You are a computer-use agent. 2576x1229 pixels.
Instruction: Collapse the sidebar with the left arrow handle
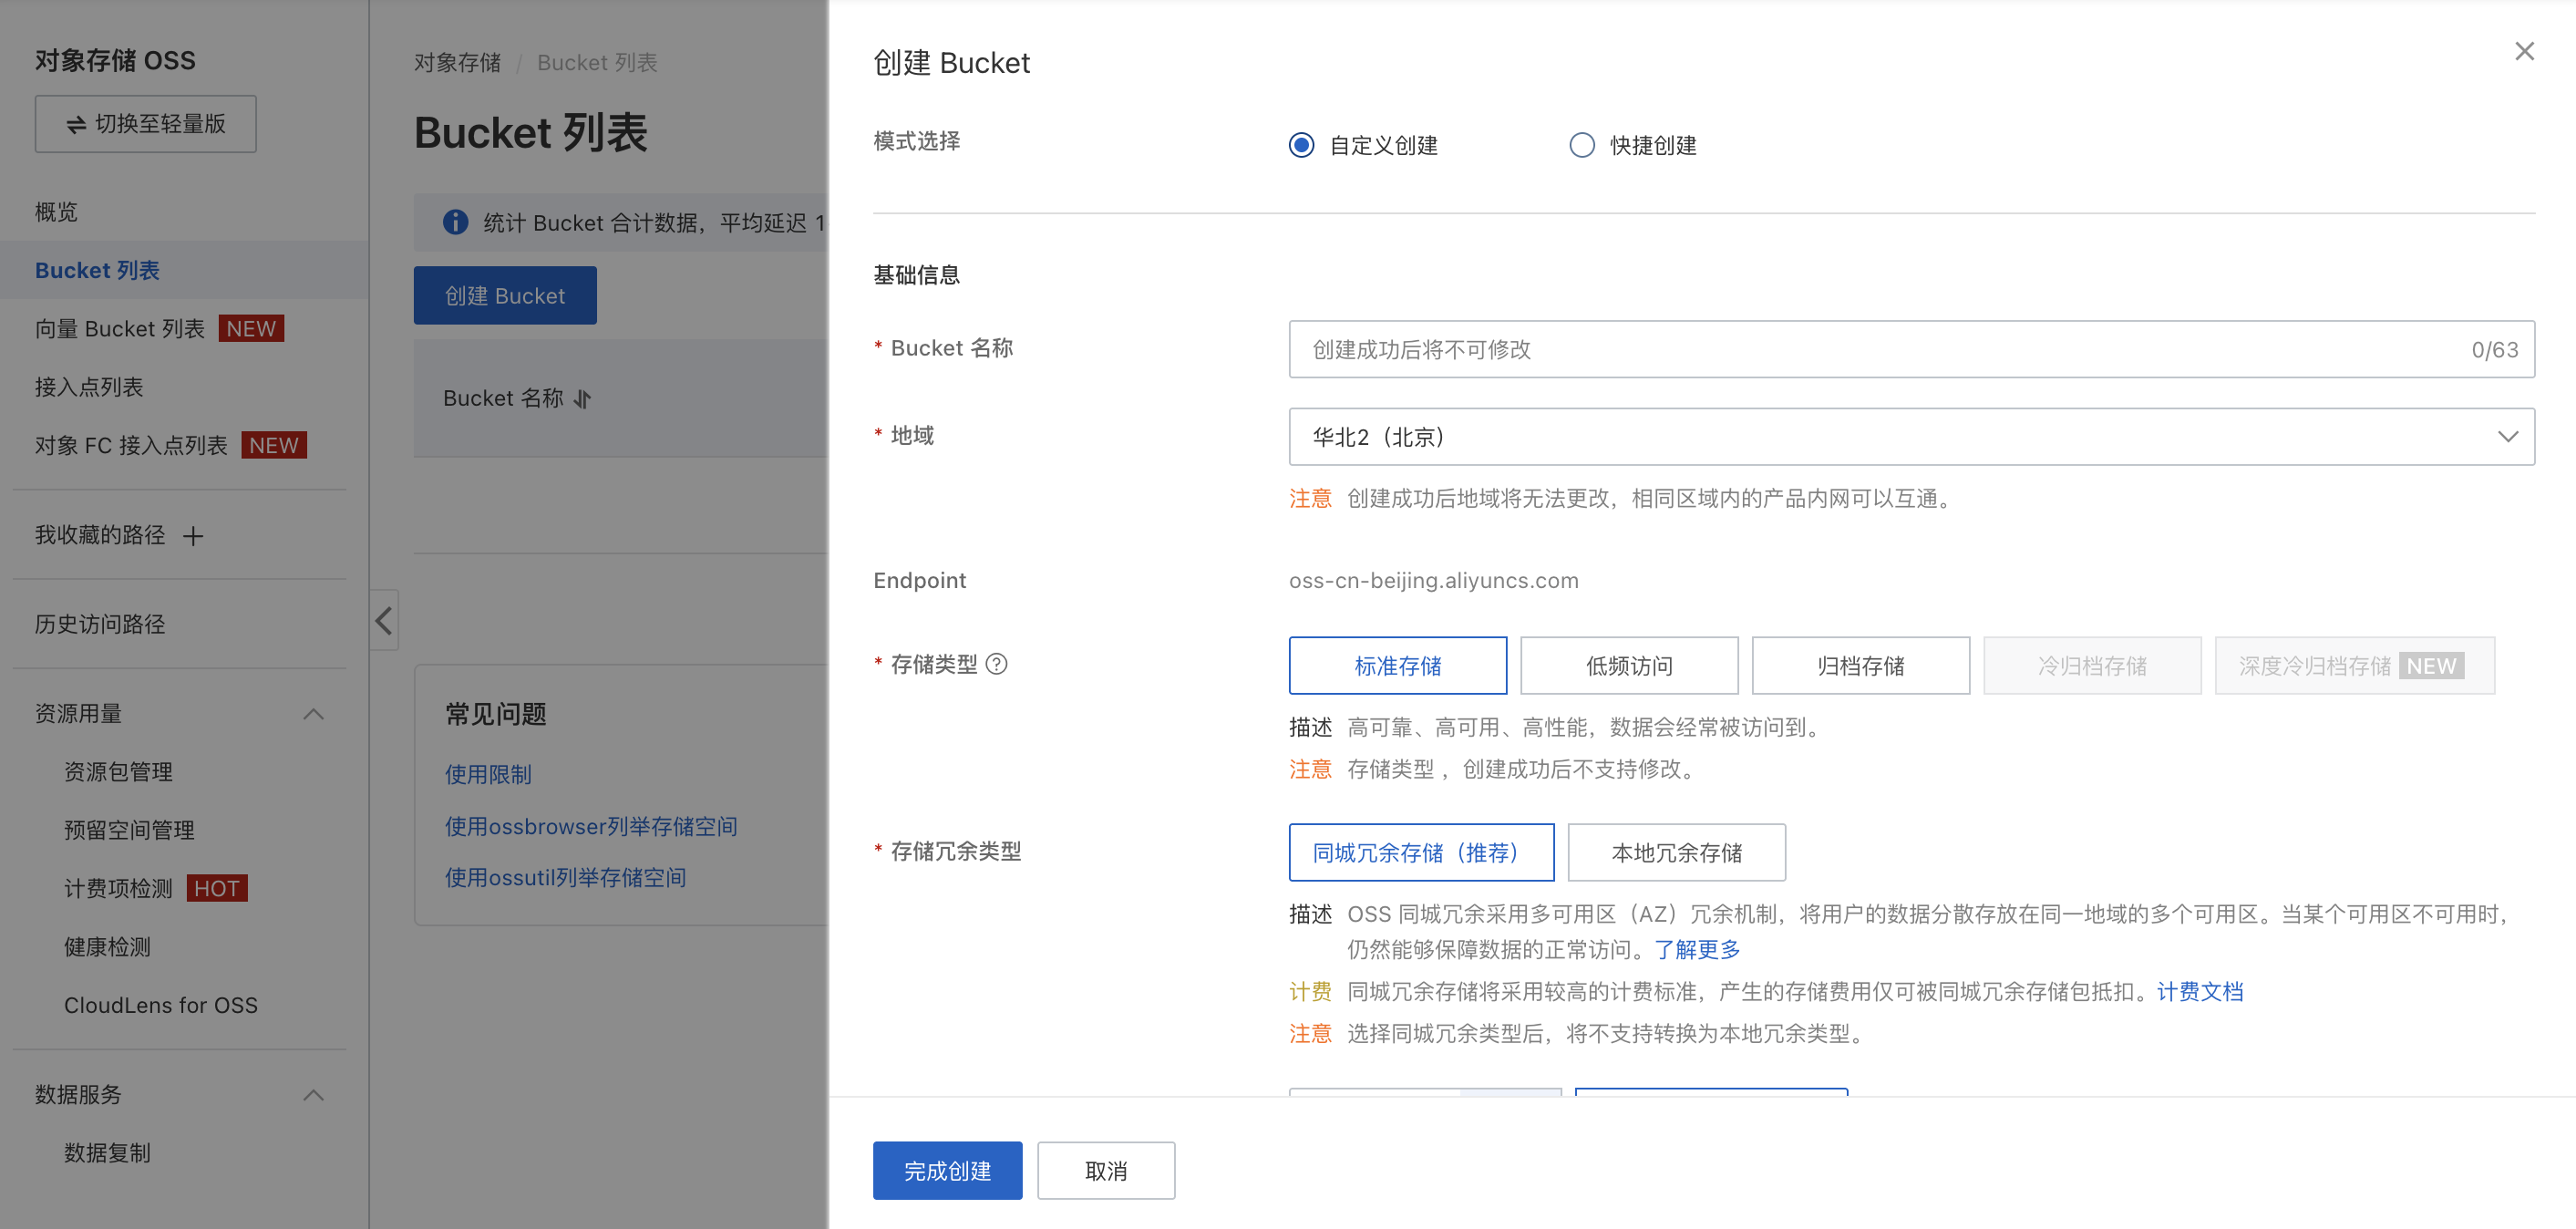[x=384, y=621]
